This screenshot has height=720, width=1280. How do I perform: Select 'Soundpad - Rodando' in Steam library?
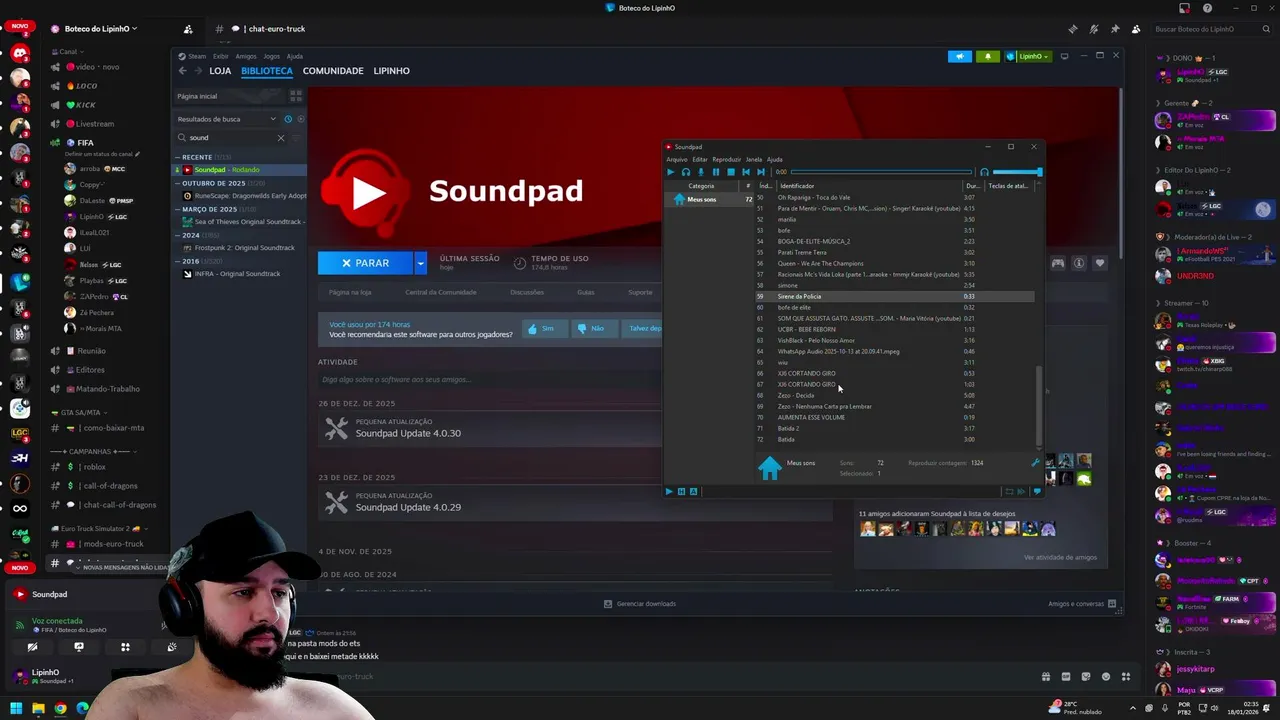point(240,170)
